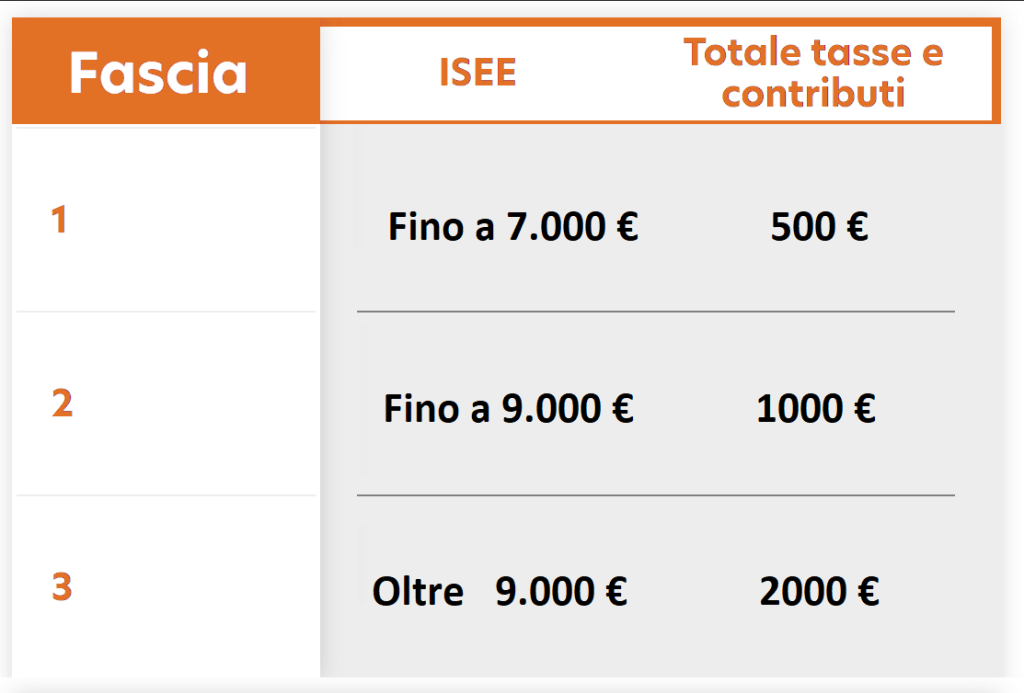Click the word Oltre in third row
The image size is (1024, 693).
coord(418,592)
